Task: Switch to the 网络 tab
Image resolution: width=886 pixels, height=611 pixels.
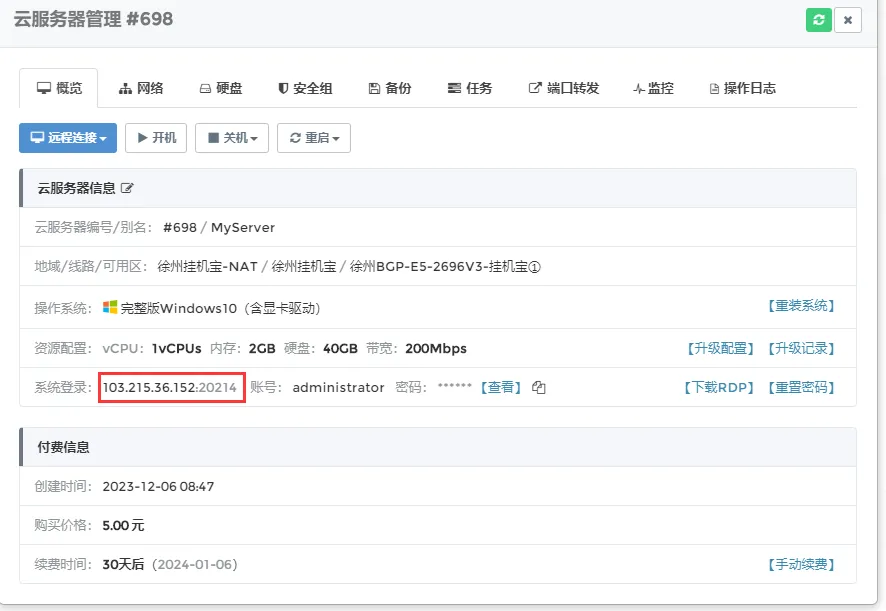Action: pos(141,88)
